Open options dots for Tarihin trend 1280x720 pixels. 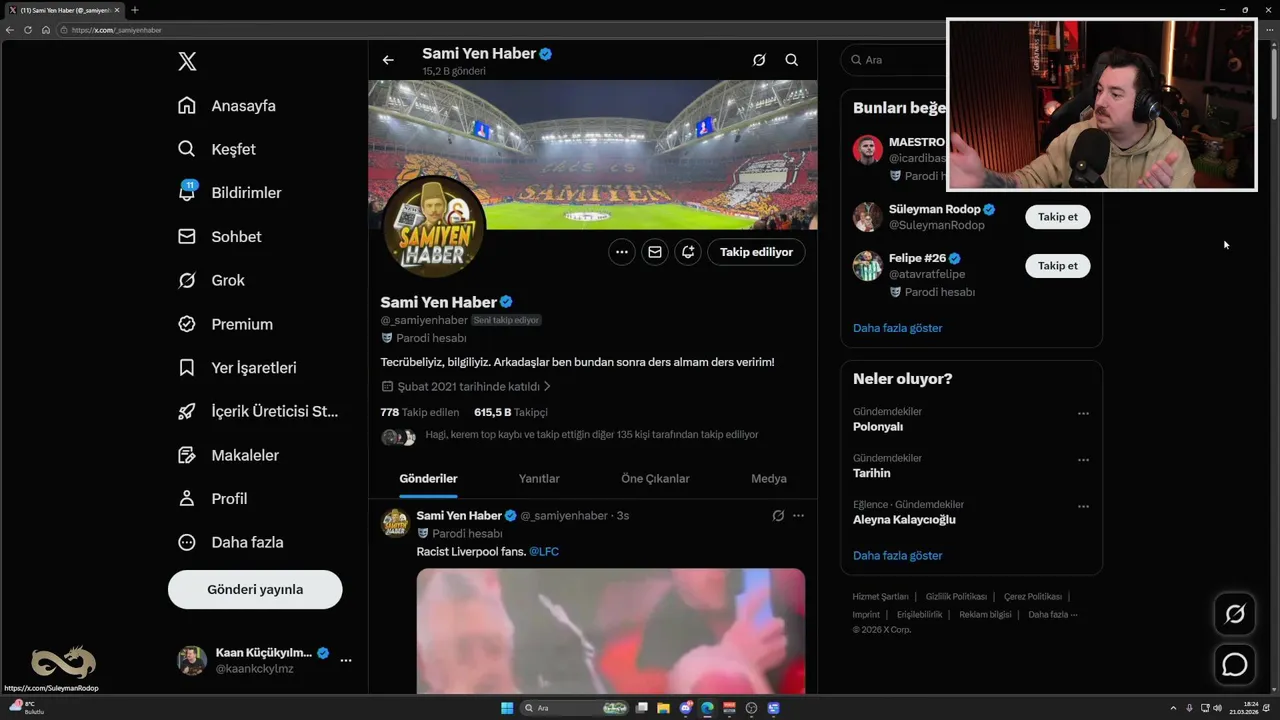click(x=1083, y=460)
